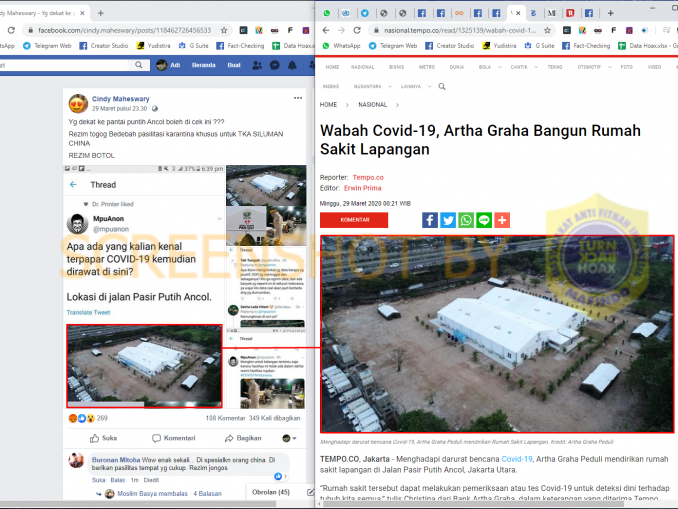Open the METRO section in Tempo menu

click(427, 67)
